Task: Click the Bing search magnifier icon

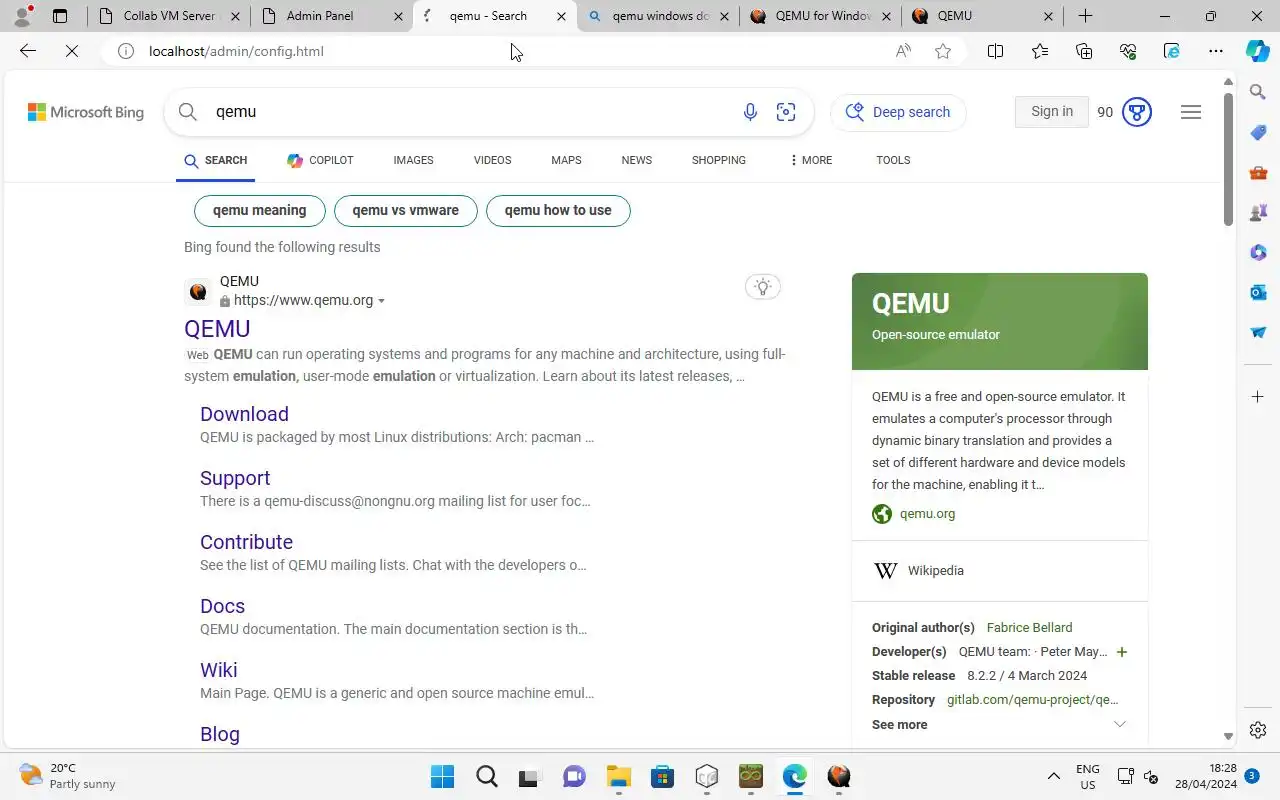Action: pos(188,112)
